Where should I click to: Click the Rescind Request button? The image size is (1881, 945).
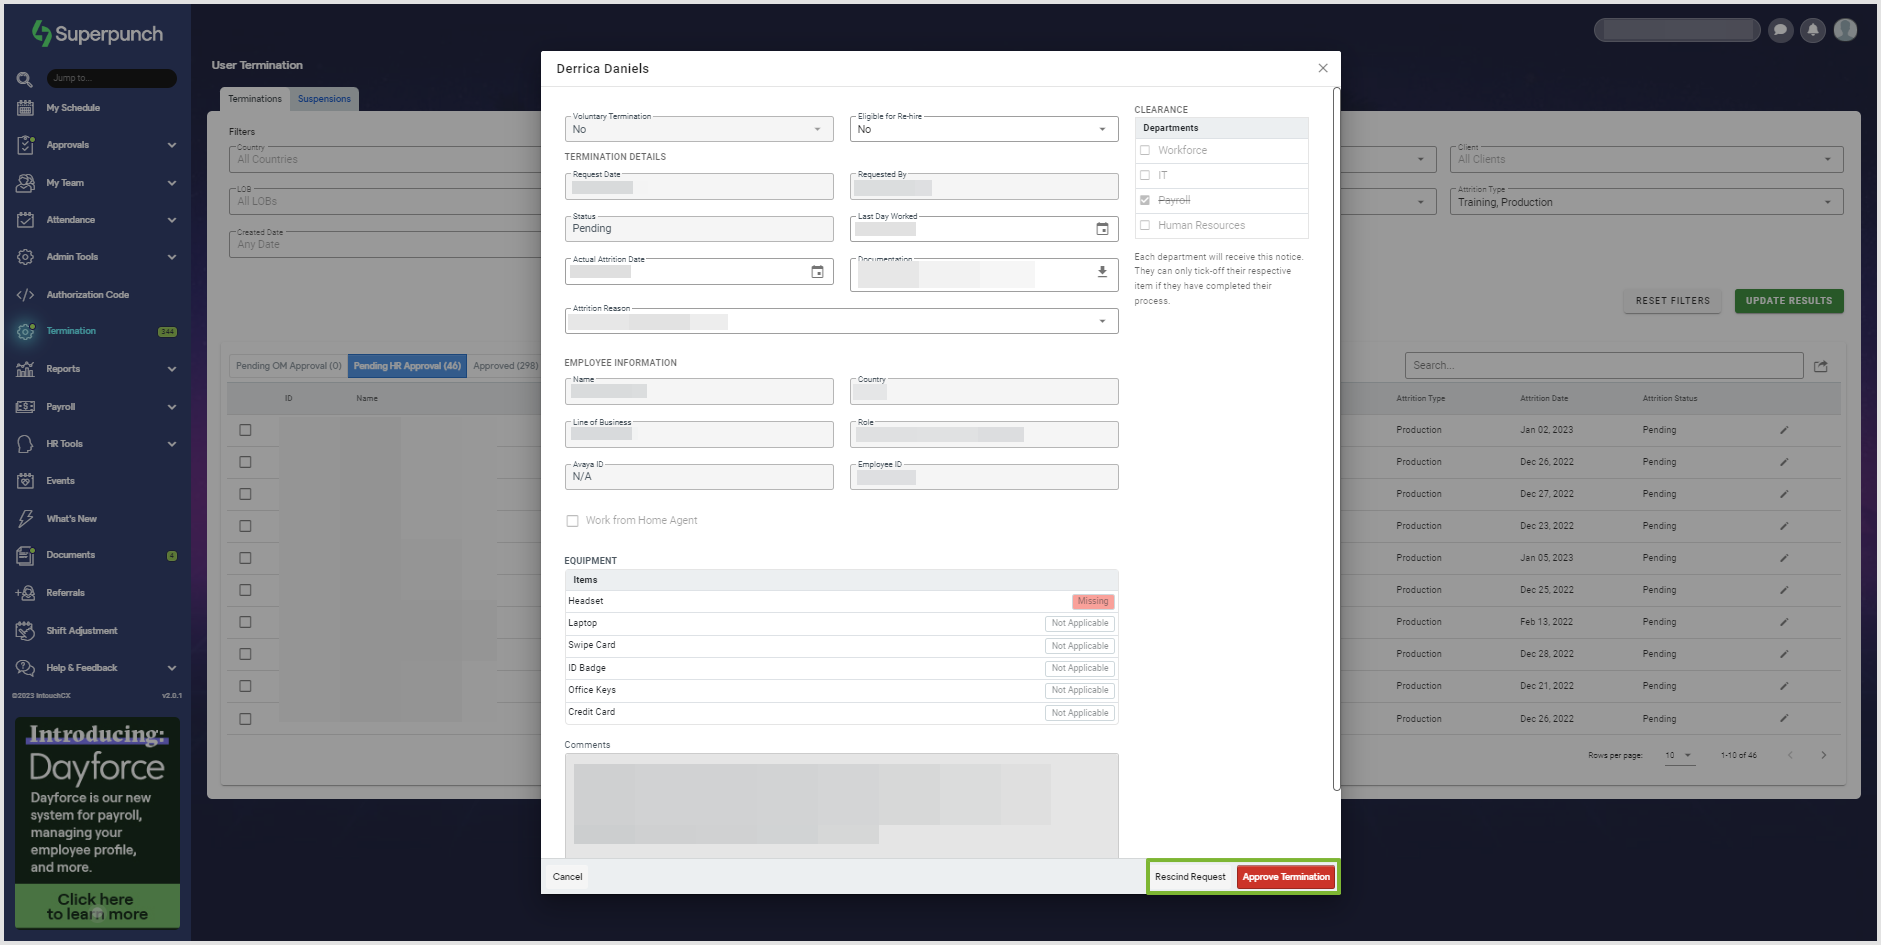coord(1190,877)
